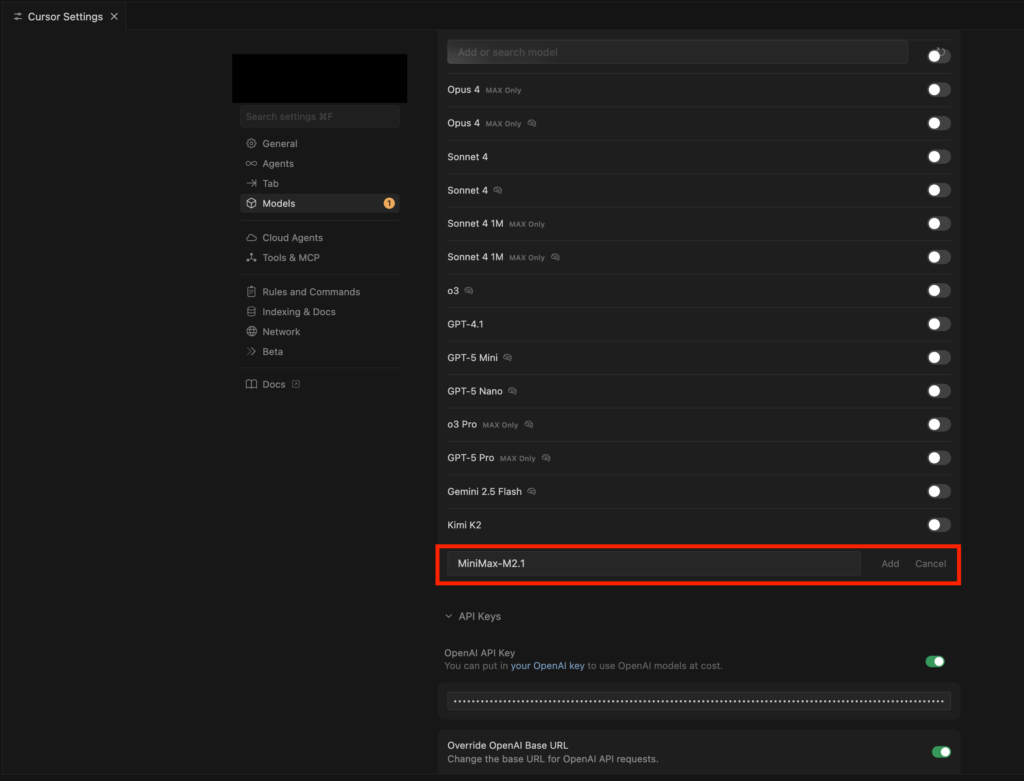Click the Cloud Agents cloud icon
The width and height of the screenshot is (1024, 781).
pos(252,238)
